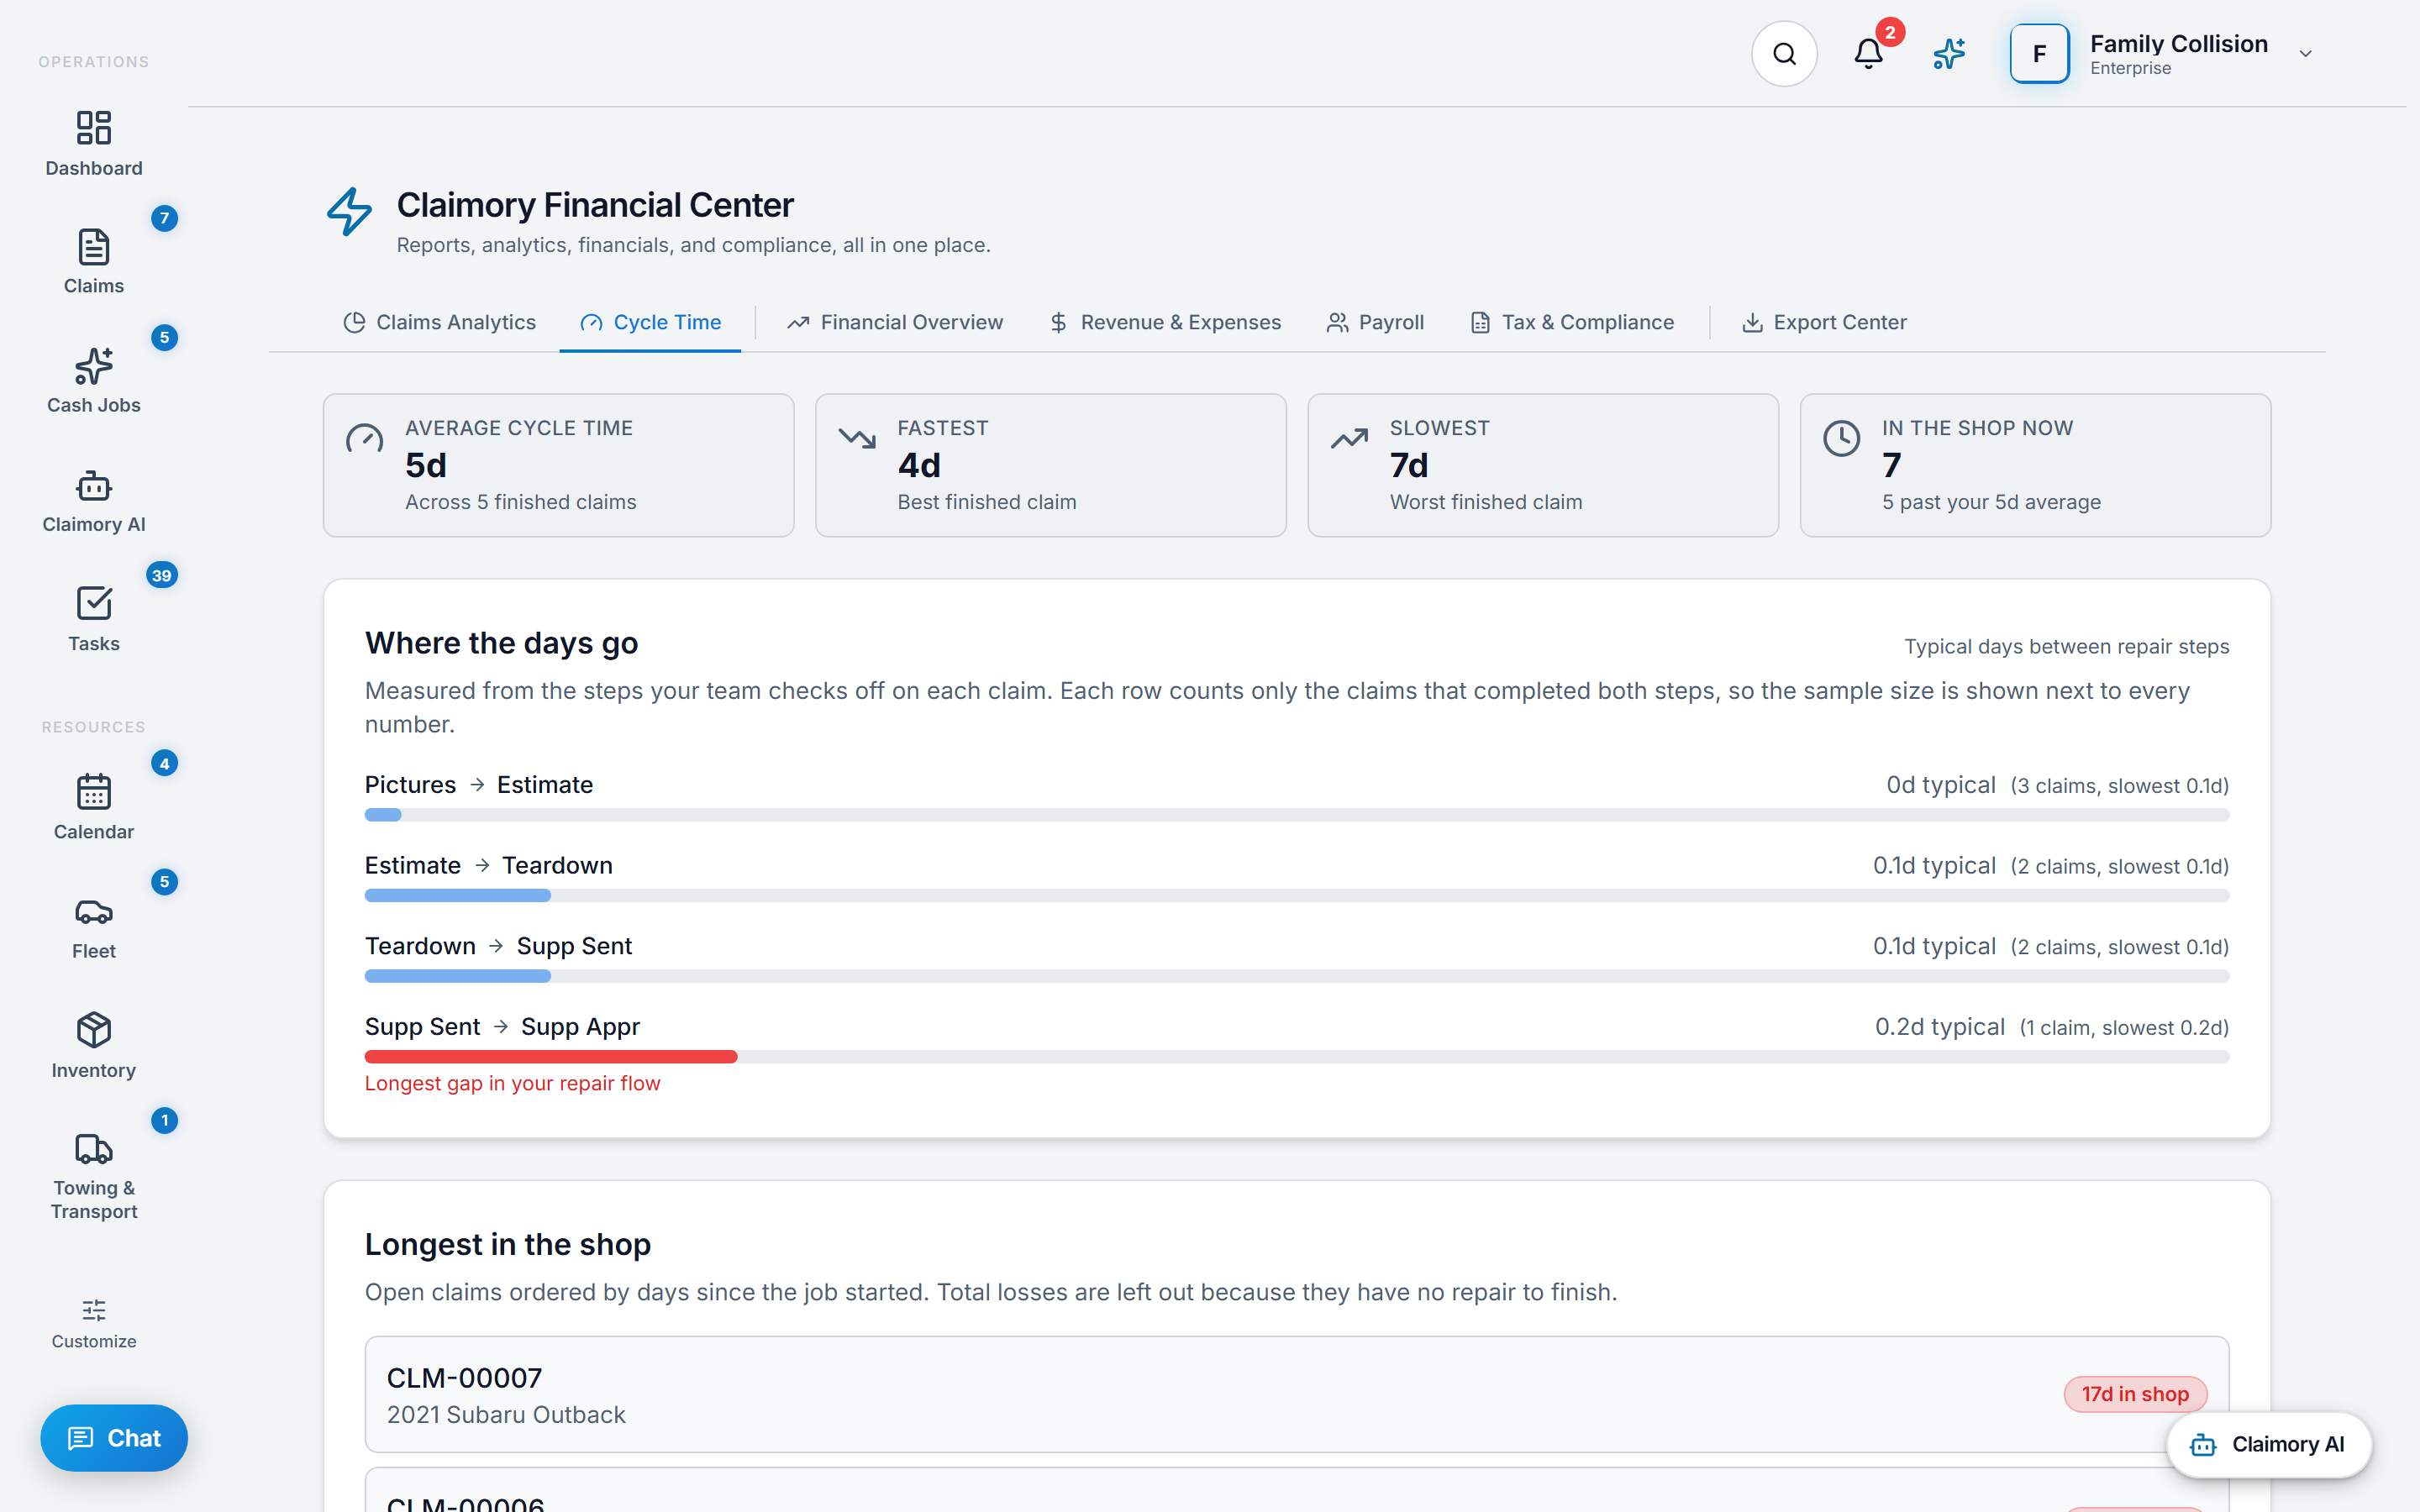The image size is (2420, 1512).
Task: Open Tasks checklist icon
Action: 94,604
